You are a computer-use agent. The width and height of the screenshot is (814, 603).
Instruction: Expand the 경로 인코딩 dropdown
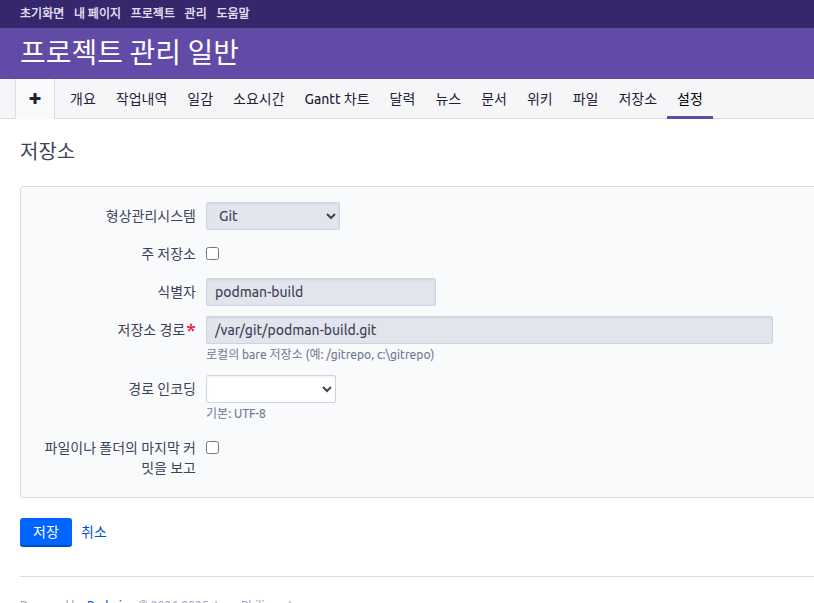(x=270, y=389)
